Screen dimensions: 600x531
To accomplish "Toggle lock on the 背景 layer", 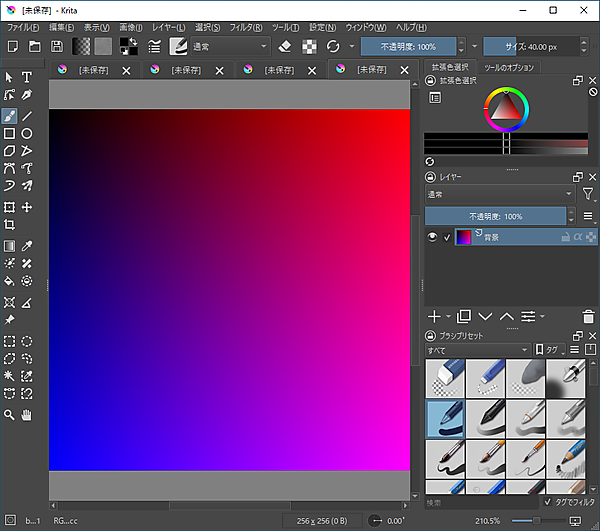I will click(x=565, y=237).
